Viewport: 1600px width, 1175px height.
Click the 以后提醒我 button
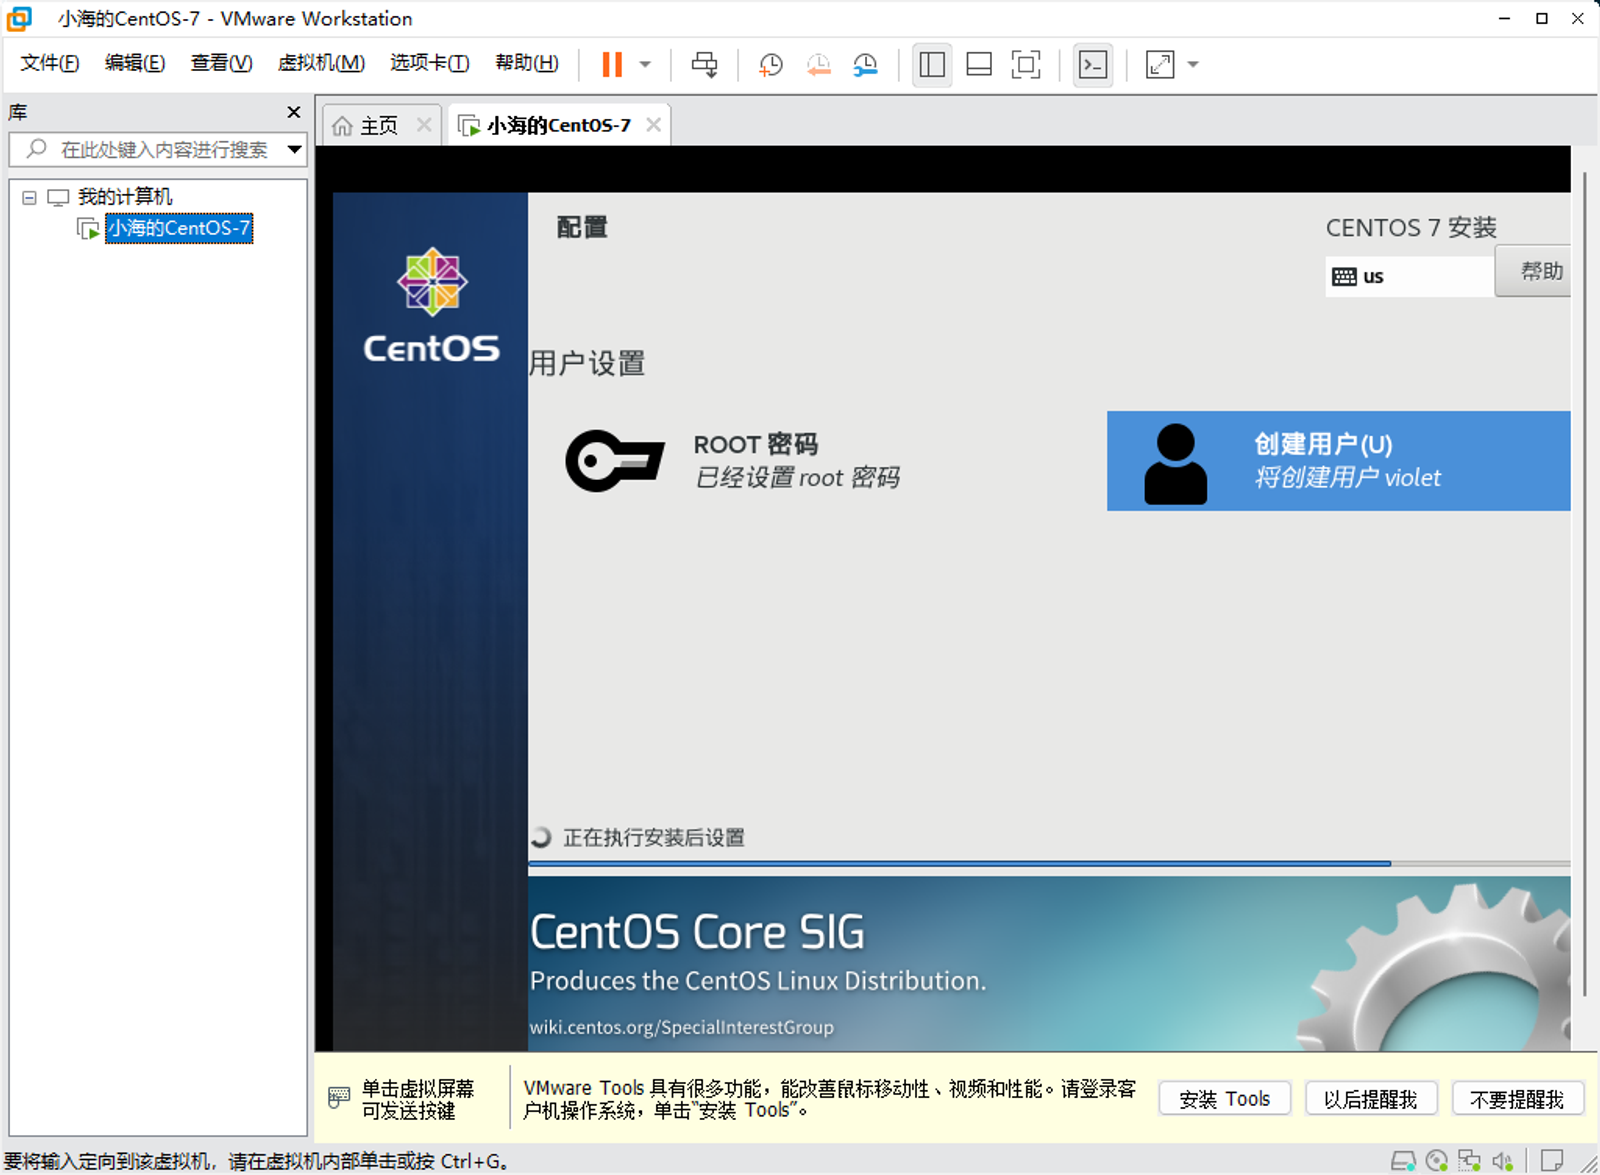(1371, 1099)
